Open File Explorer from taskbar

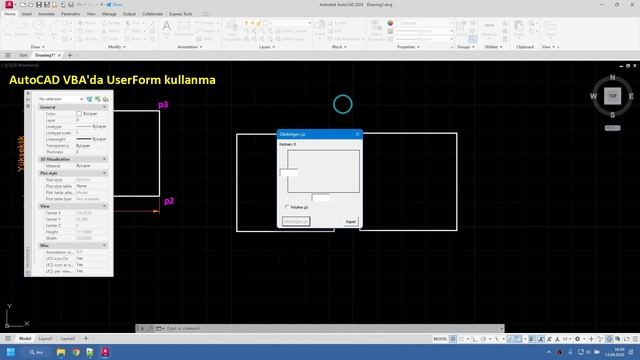click(x=61, y=352)
